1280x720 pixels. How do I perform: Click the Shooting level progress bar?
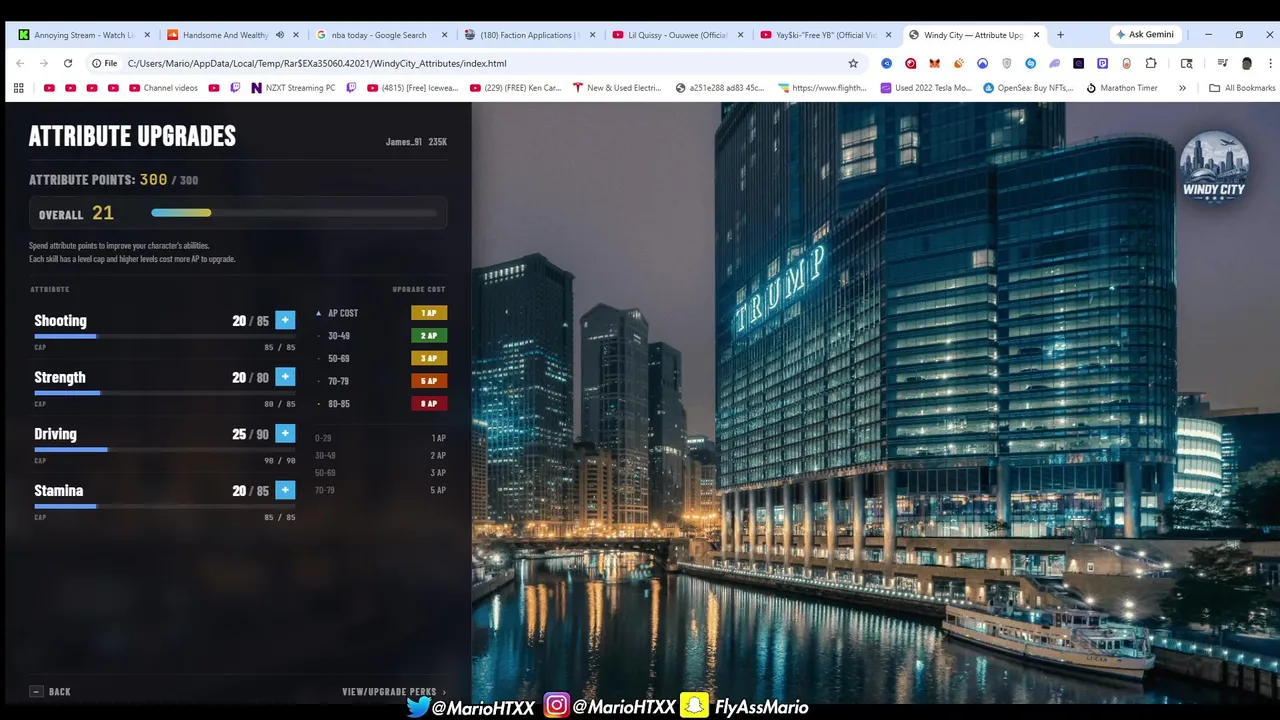(x=165, y=336)
